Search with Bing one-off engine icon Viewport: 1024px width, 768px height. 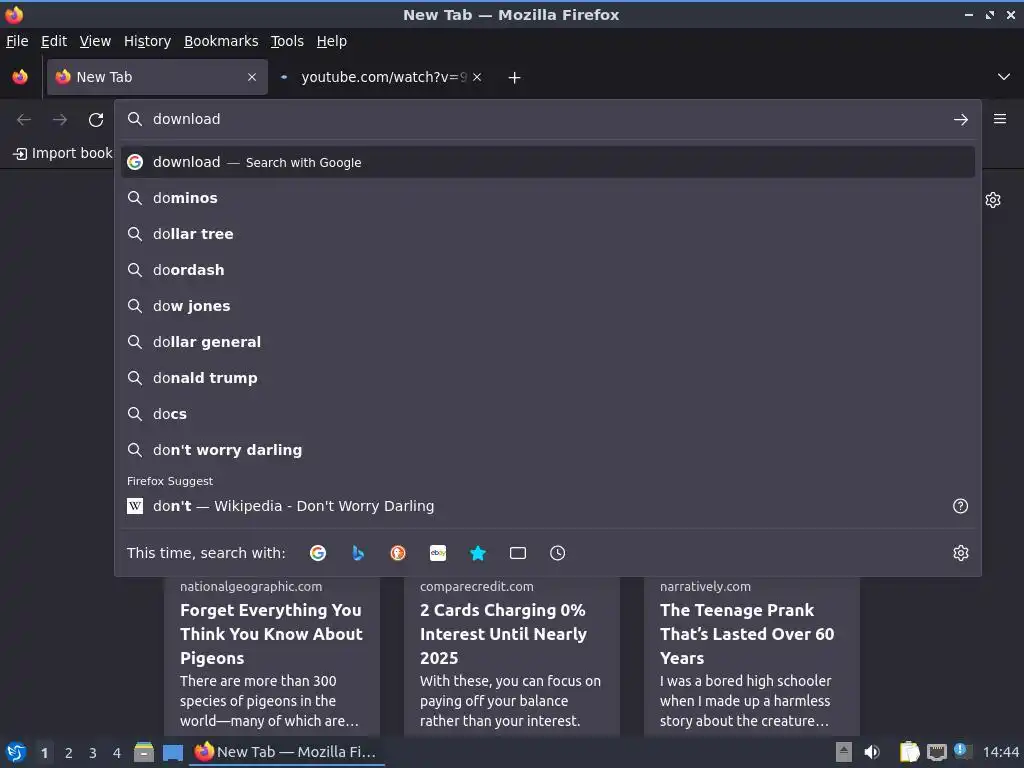point(358,553)
